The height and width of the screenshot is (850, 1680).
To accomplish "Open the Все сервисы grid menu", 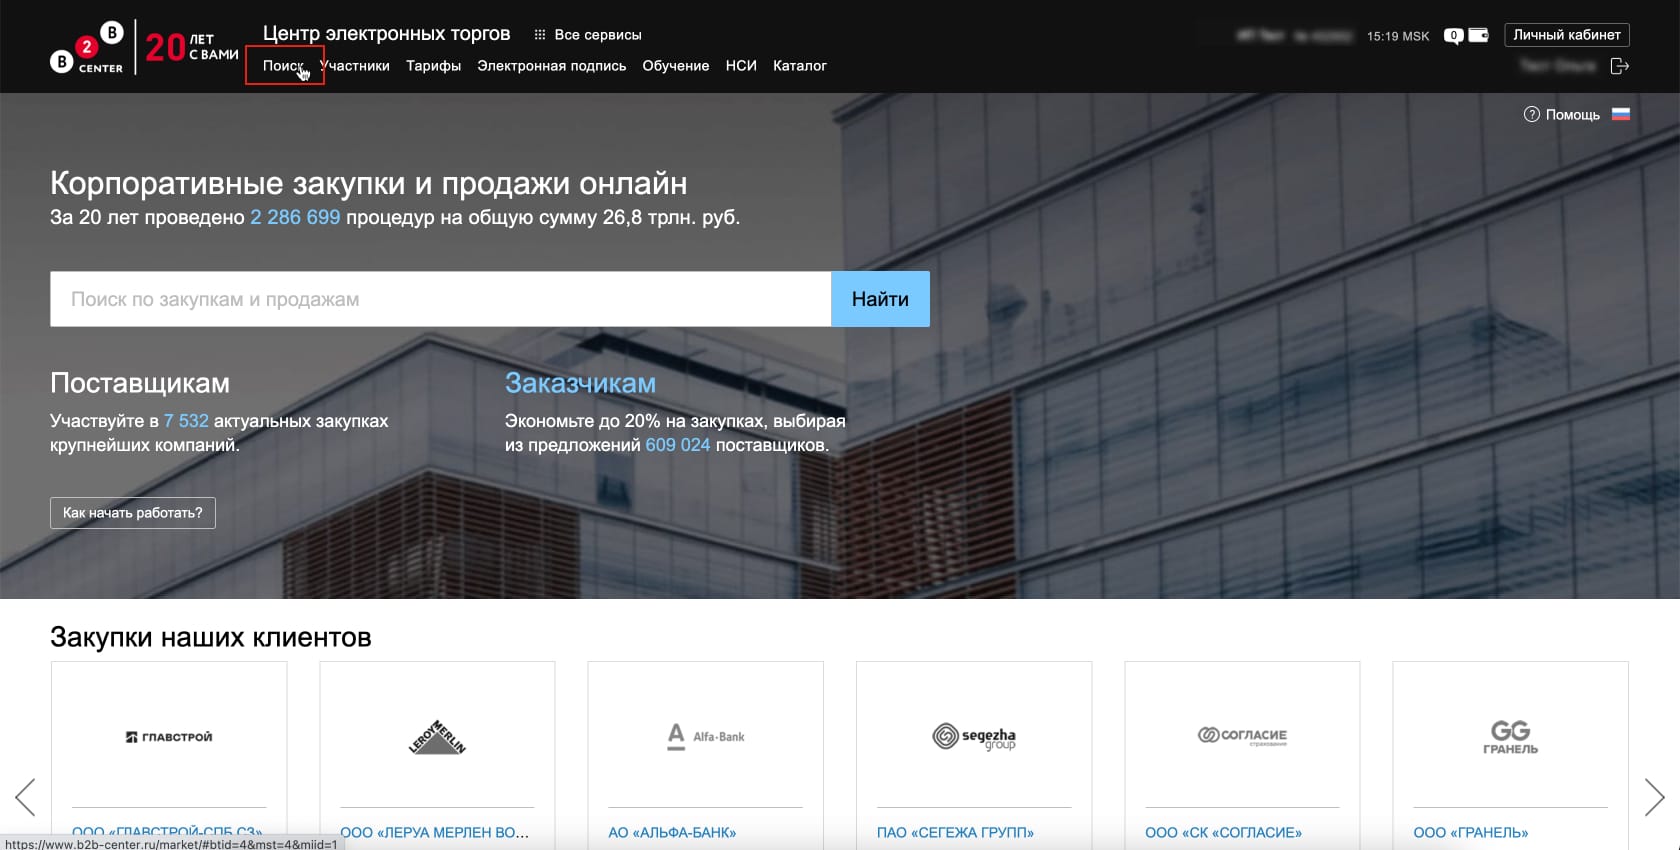I will point(588,35).
